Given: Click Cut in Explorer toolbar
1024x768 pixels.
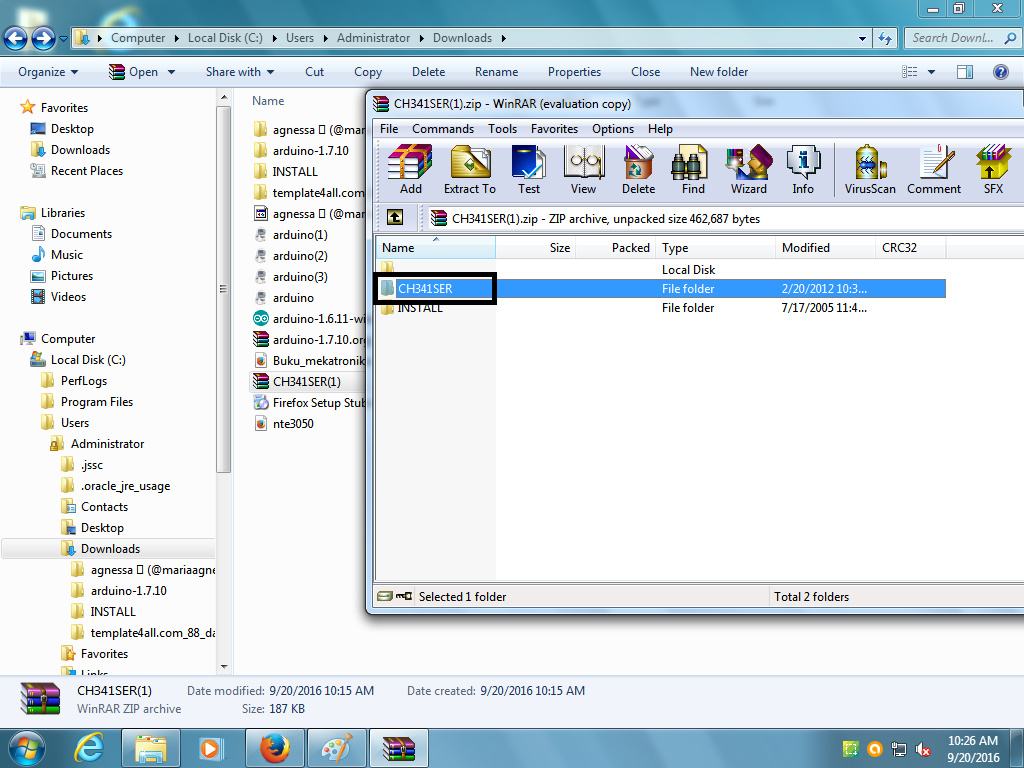Looking at the screenshot, I should [314, 72].
